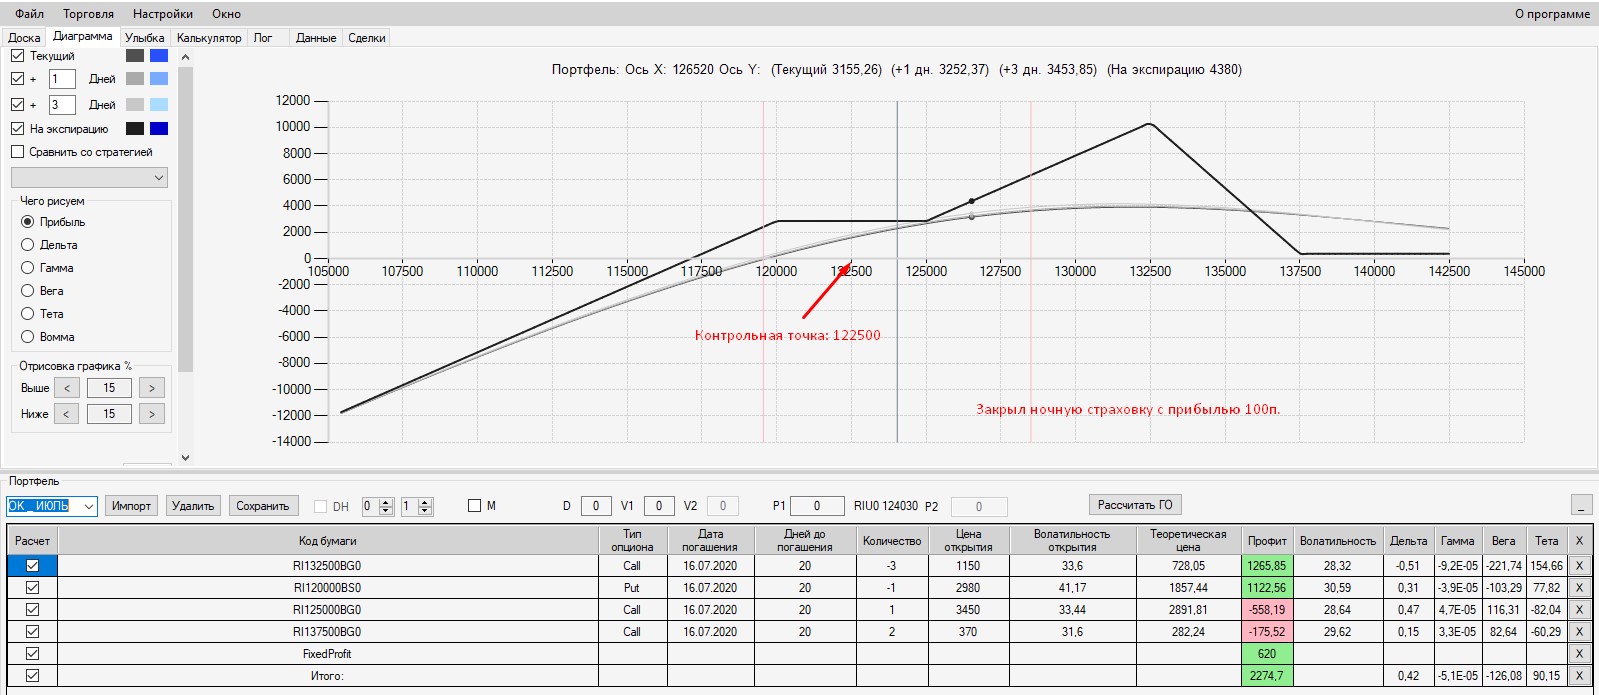Pick light blue swatch for +3 Дней

pos(159,105)
